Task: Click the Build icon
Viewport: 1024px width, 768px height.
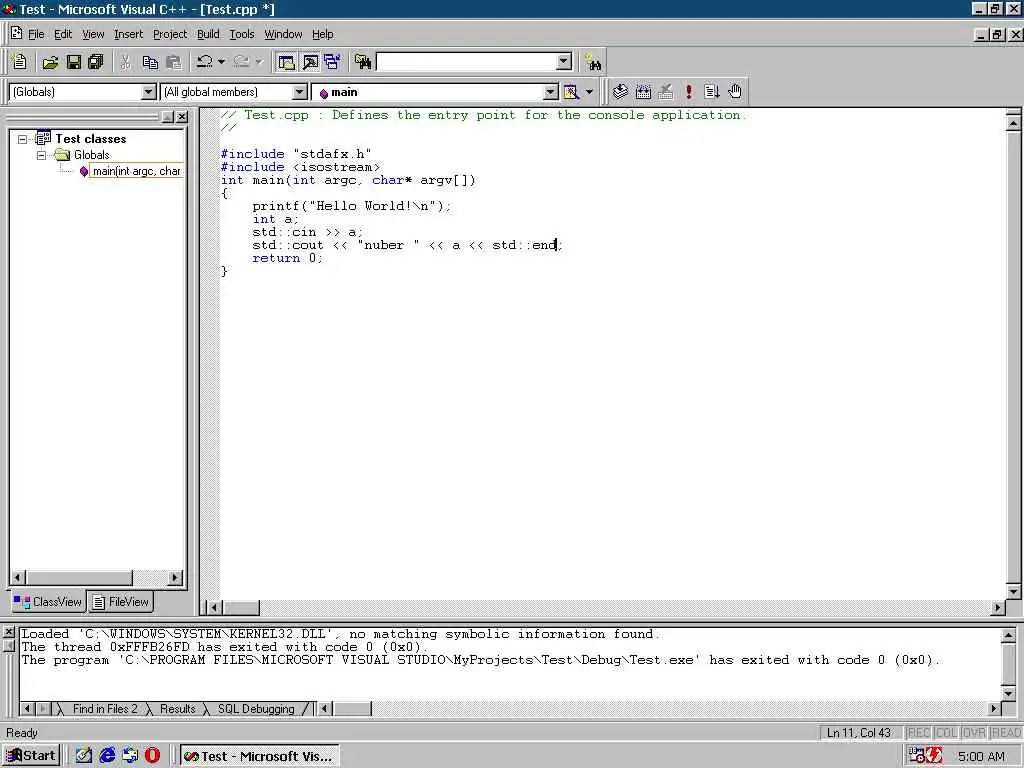Action: (643, 92)
